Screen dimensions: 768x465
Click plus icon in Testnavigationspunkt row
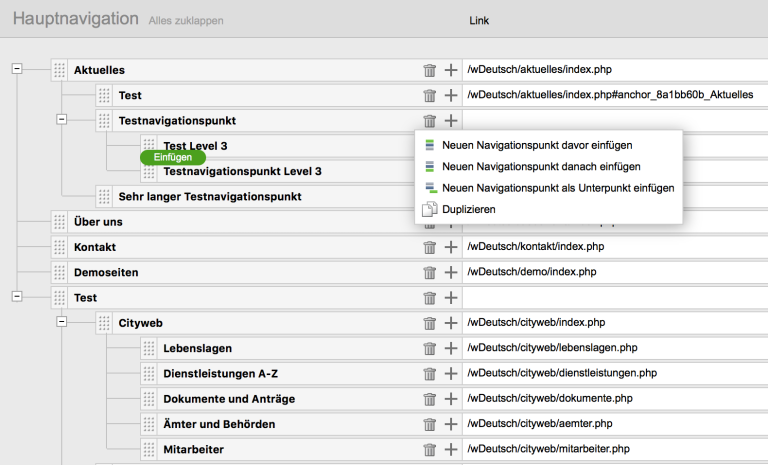[x=451, y=121]
